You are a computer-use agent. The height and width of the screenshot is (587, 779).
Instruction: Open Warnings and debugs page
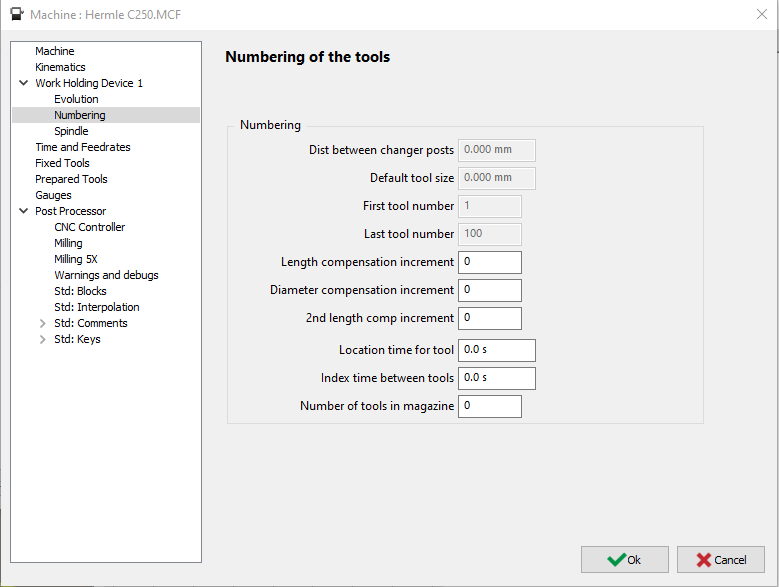(106, 275)
